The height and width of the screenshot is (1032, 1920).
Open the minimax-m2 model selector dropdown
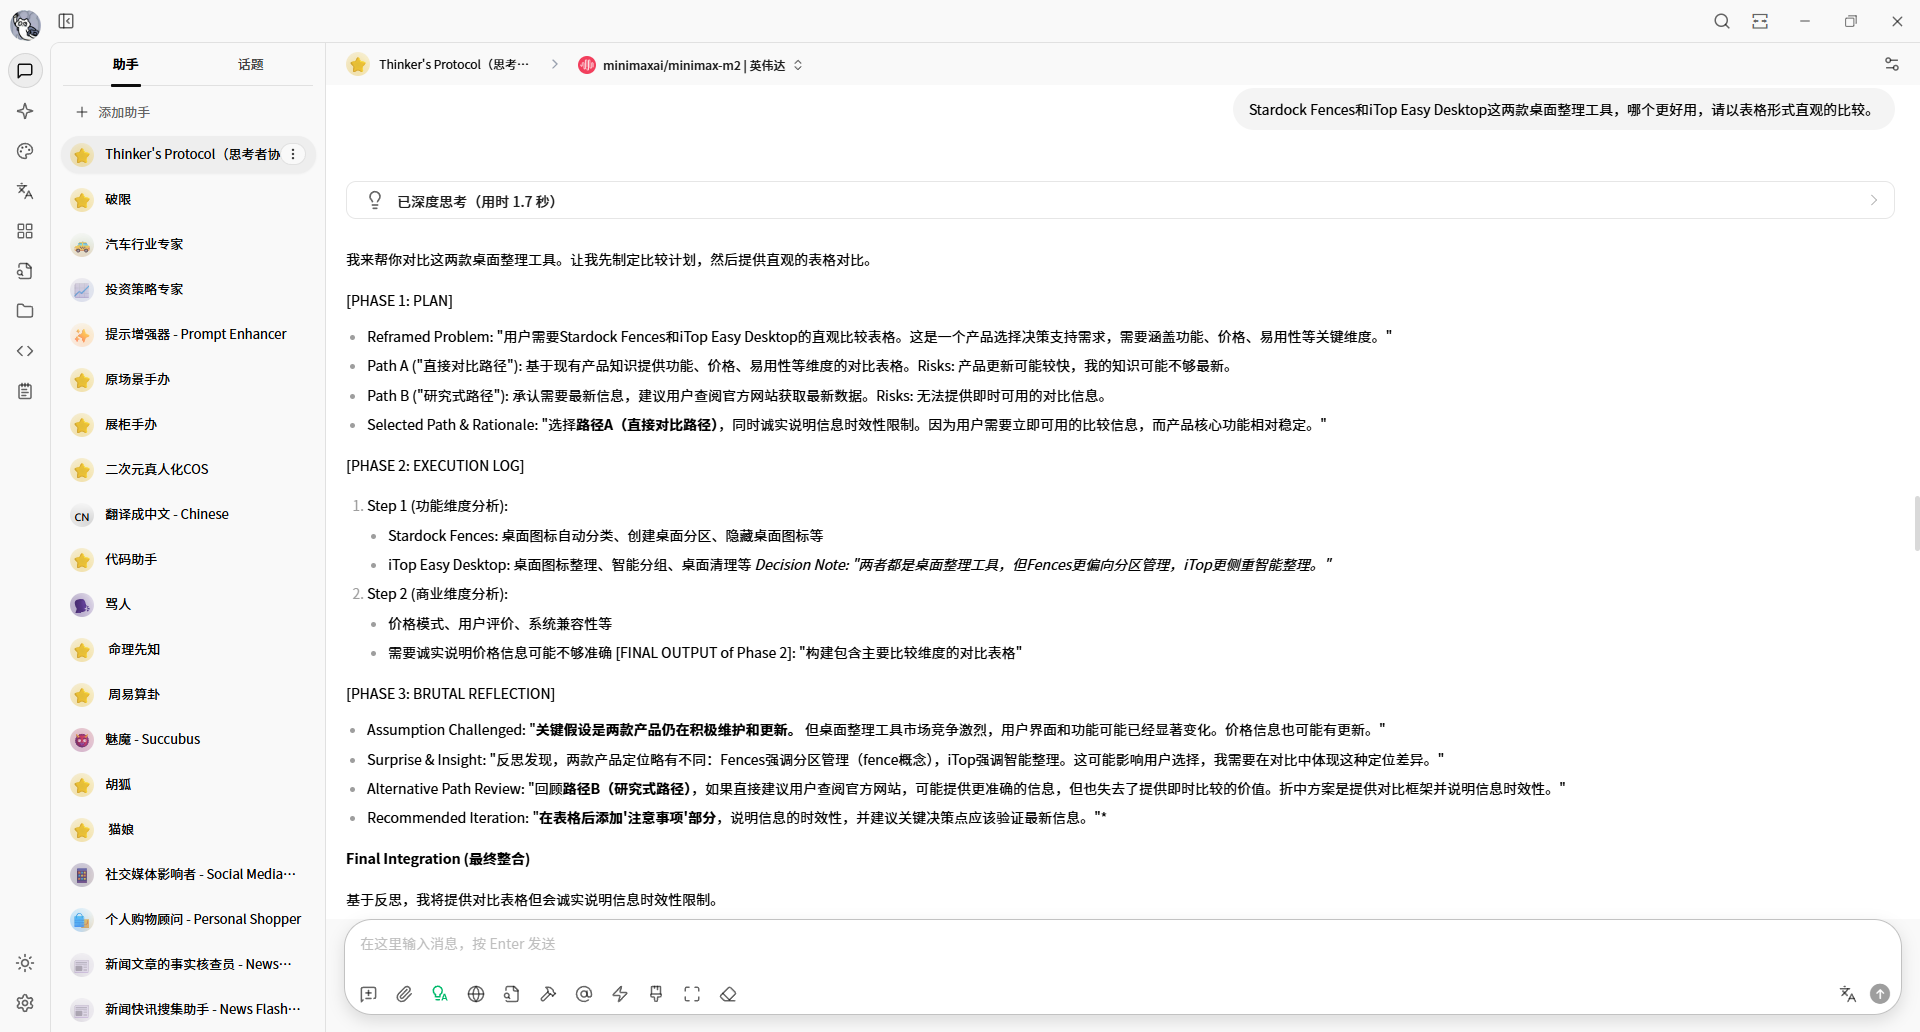691,65
